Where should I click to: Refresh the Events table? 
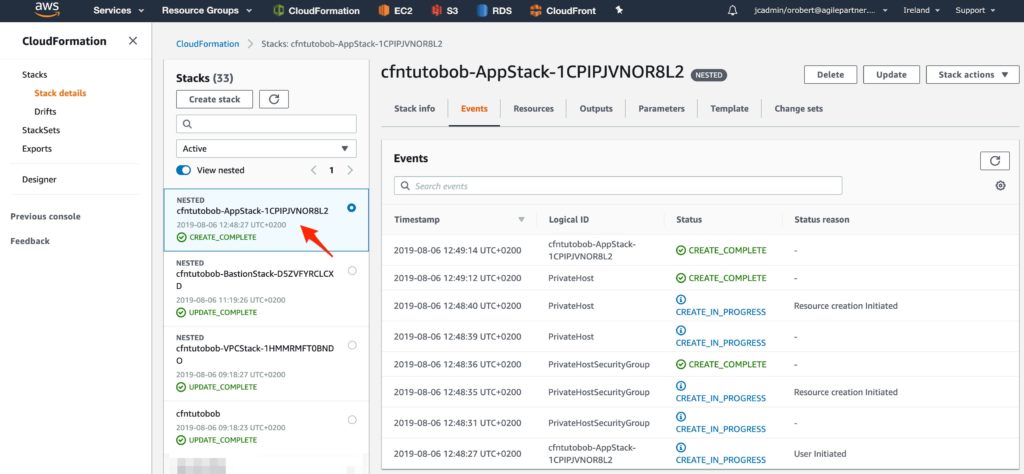[995, 161]
